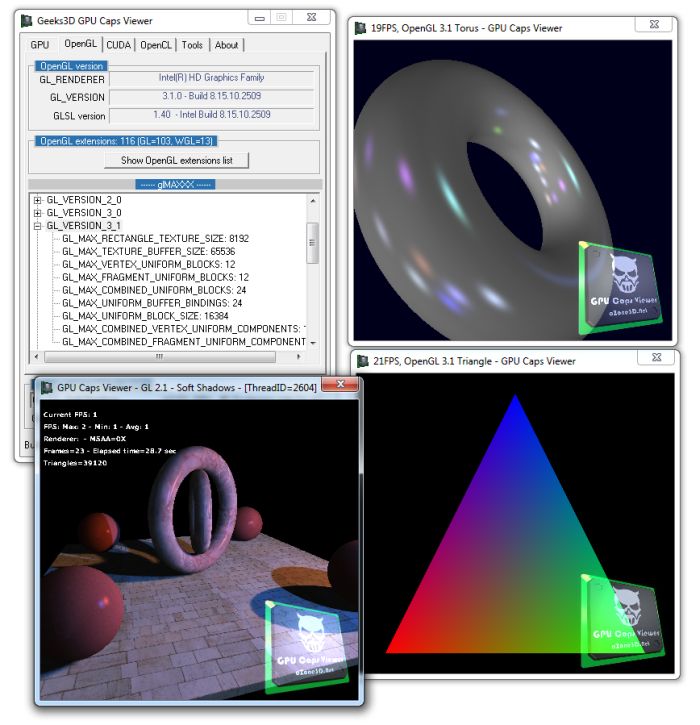The height and width of the screenshot is (725, 700).
Task: Click the tree horizontal scroll right arrow
Action: [299, 356]
